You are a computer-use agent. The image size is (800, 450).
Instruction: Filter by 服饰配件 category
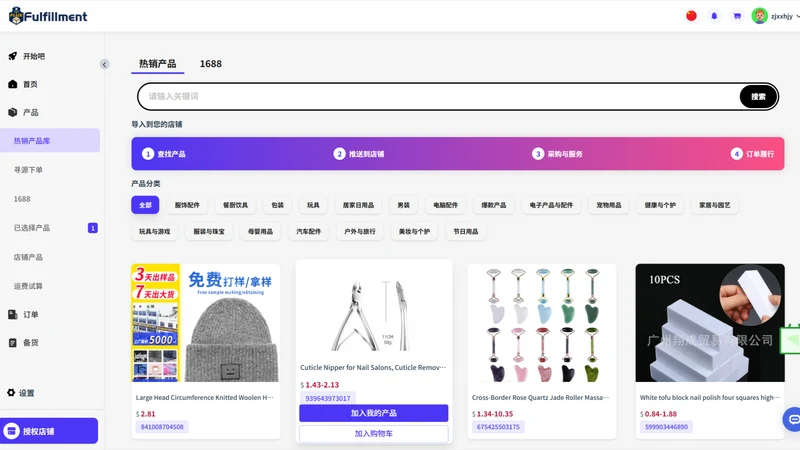coord(187,205)
